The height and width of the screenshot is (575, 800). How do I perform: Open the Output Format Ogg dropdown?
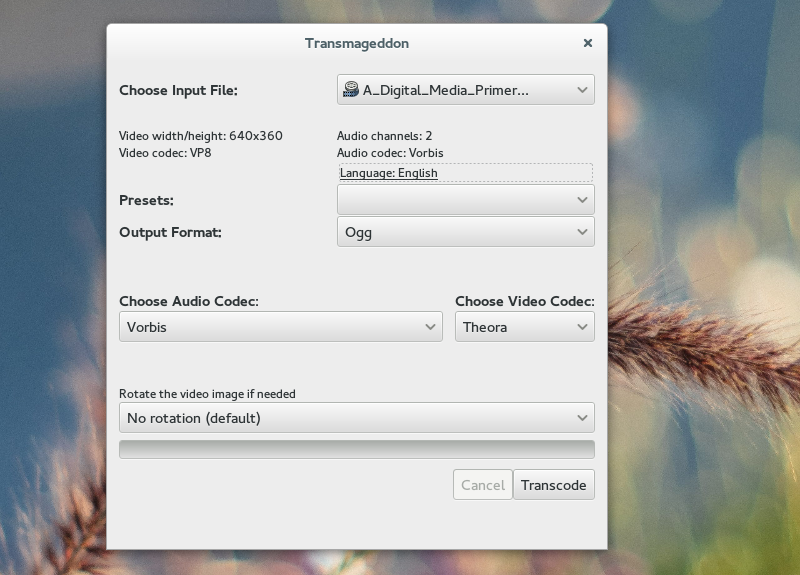pyautogui.click(x=465, y=232)
